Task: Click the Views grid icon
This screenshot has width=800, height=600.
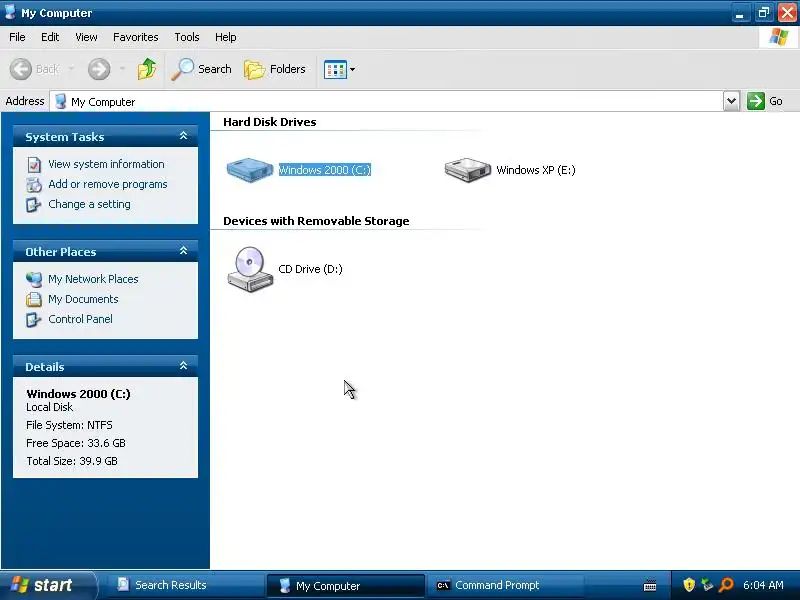Action: click(x=335, y=69)
